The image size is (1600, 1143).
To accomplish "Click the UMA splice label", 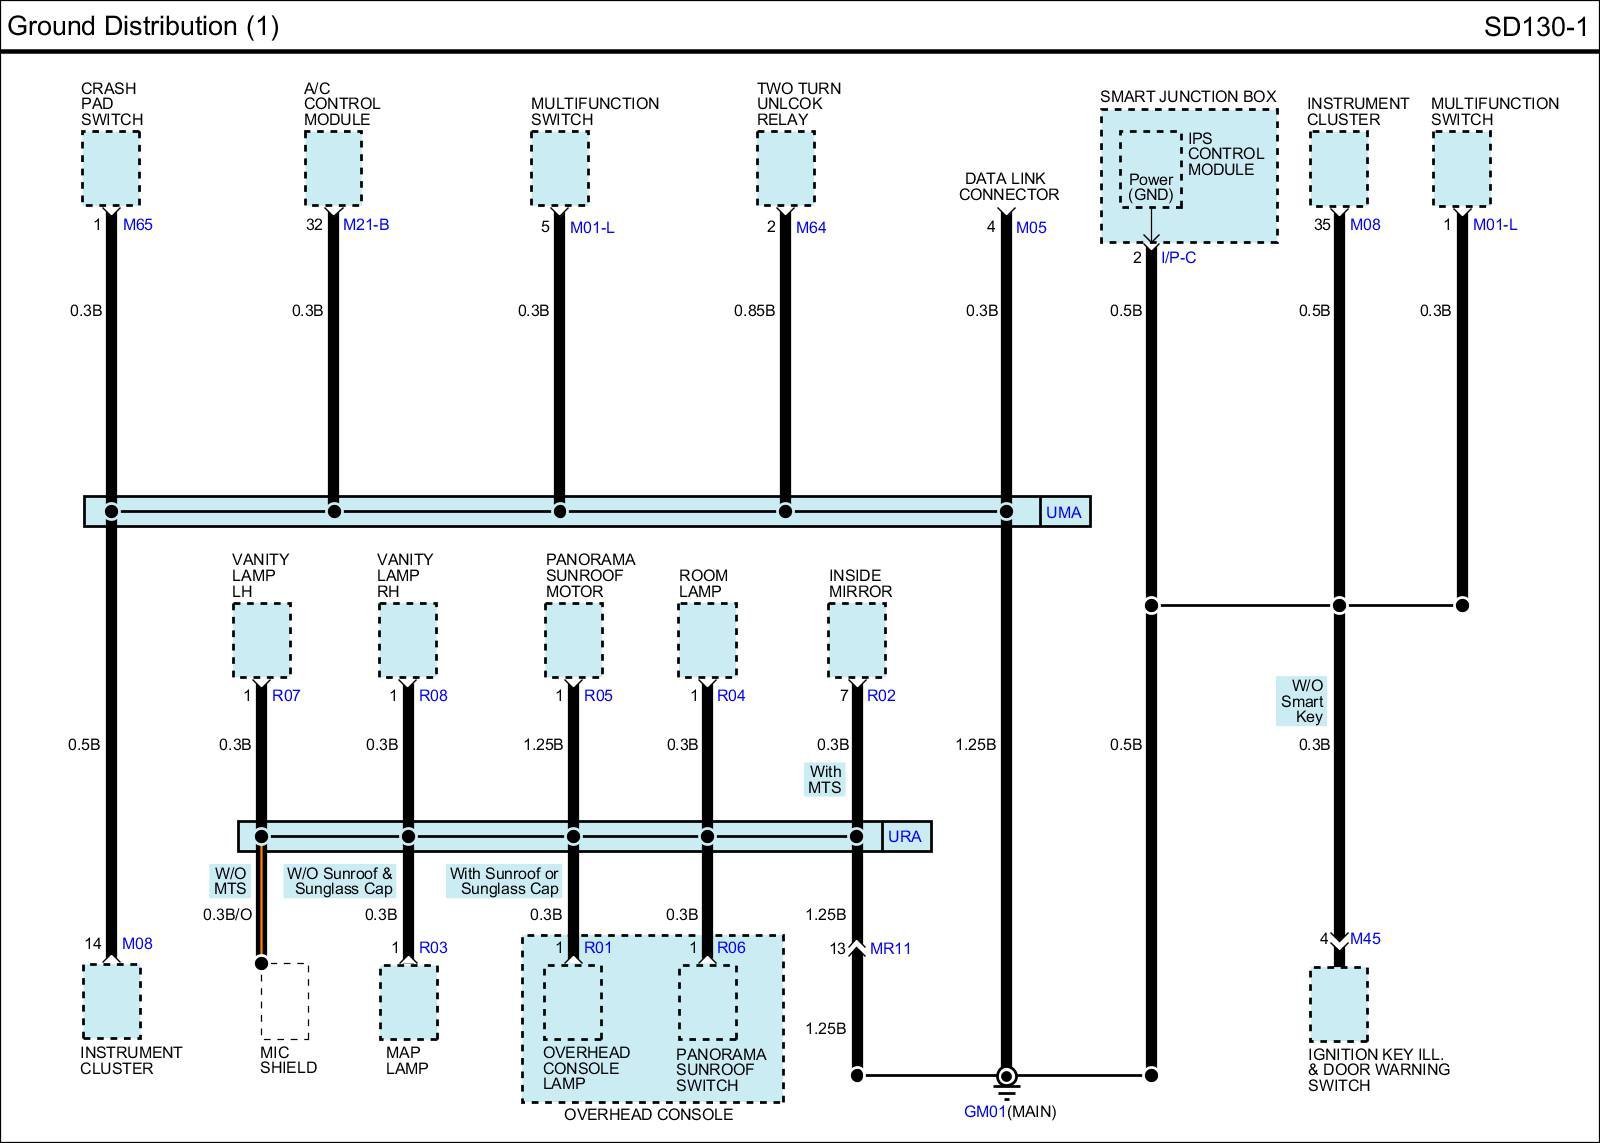I will pos(1063,513).
